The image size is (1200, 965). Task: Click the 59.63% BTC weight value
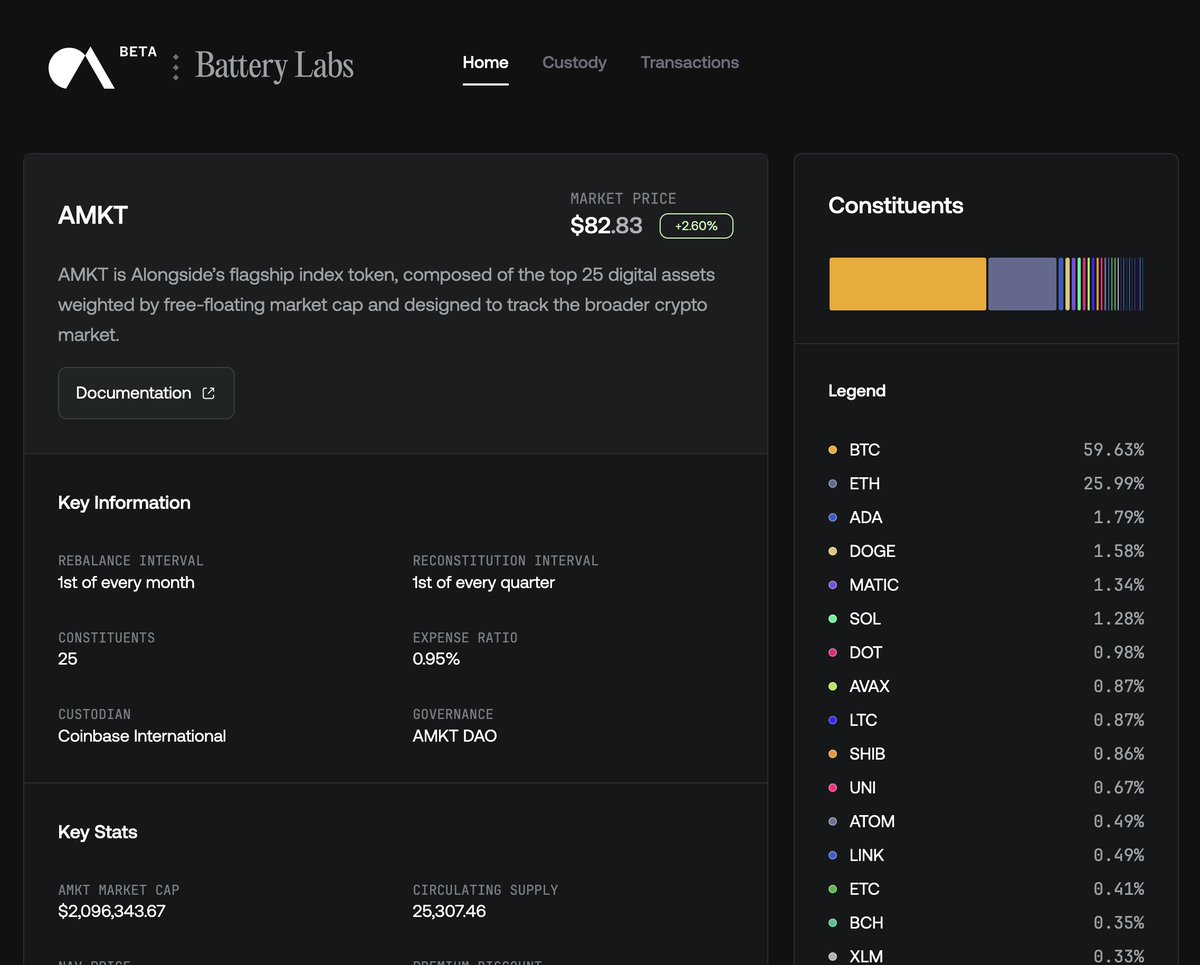point(1113,450)
